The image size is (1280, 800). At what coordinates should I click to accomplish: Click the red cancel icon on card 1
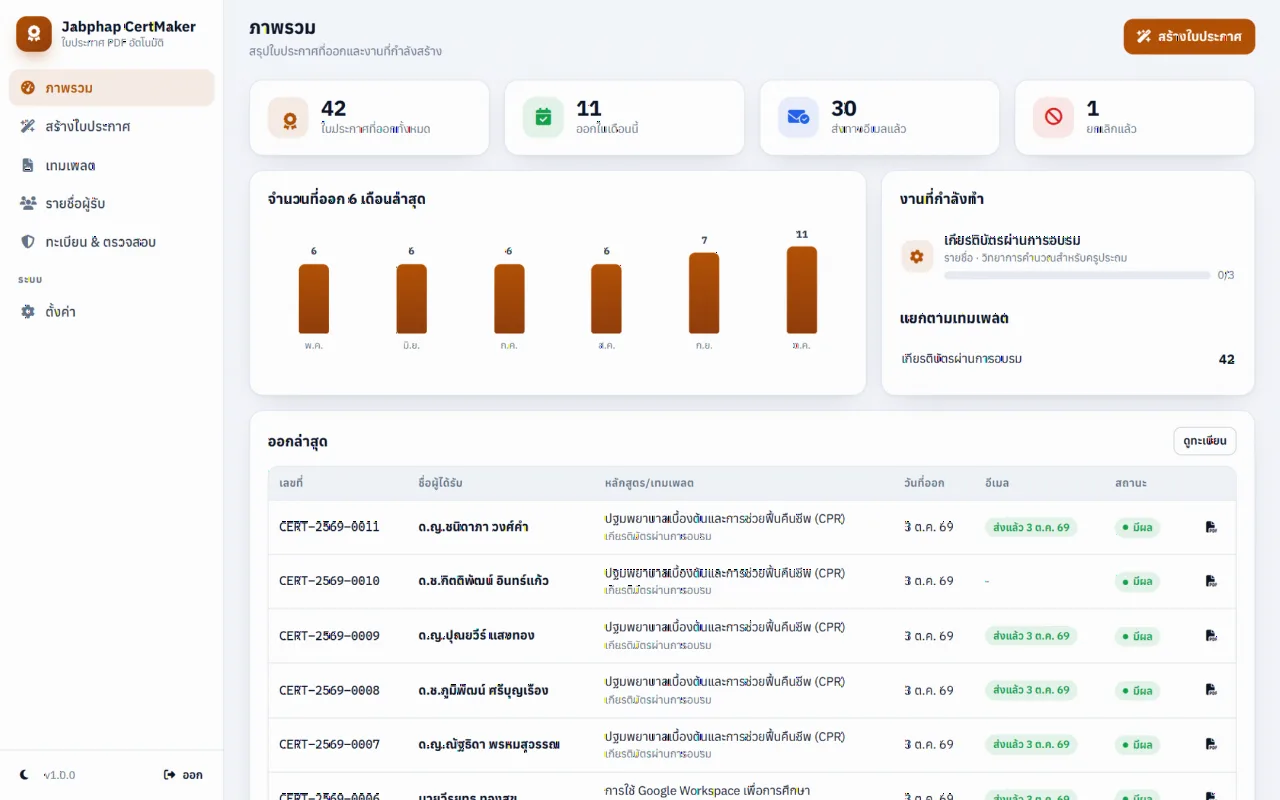pos(1053,118)
